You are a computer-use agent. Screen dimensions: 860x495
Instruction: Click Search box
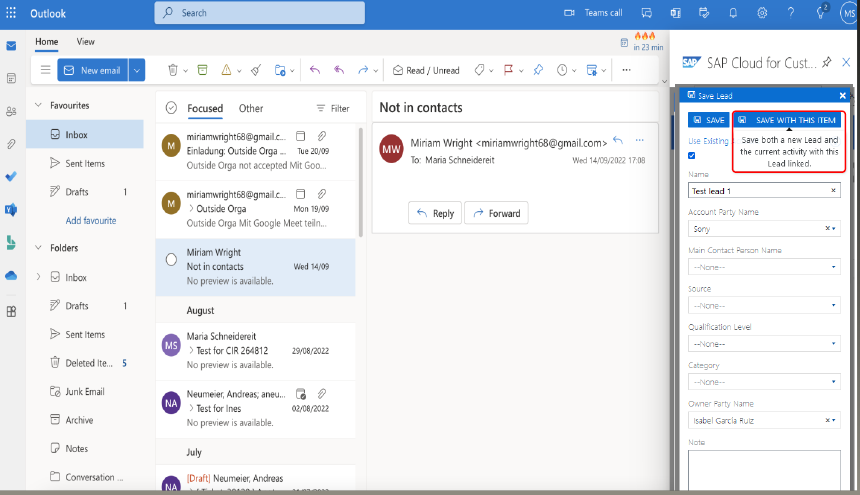pyautogui.click(x=259, y=13)
